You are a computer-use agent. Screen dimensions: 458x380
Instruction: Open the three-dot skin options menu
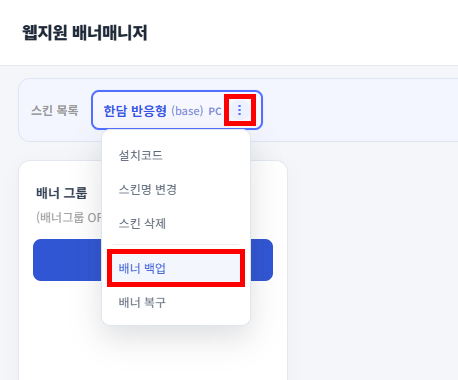pyautogui.click(x=240, y=110)
